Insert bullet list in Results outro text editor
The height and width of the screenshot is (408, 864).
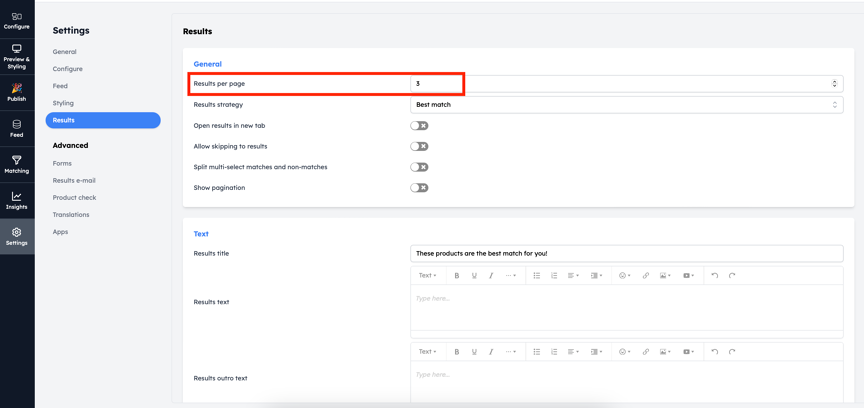coord(537,352)
